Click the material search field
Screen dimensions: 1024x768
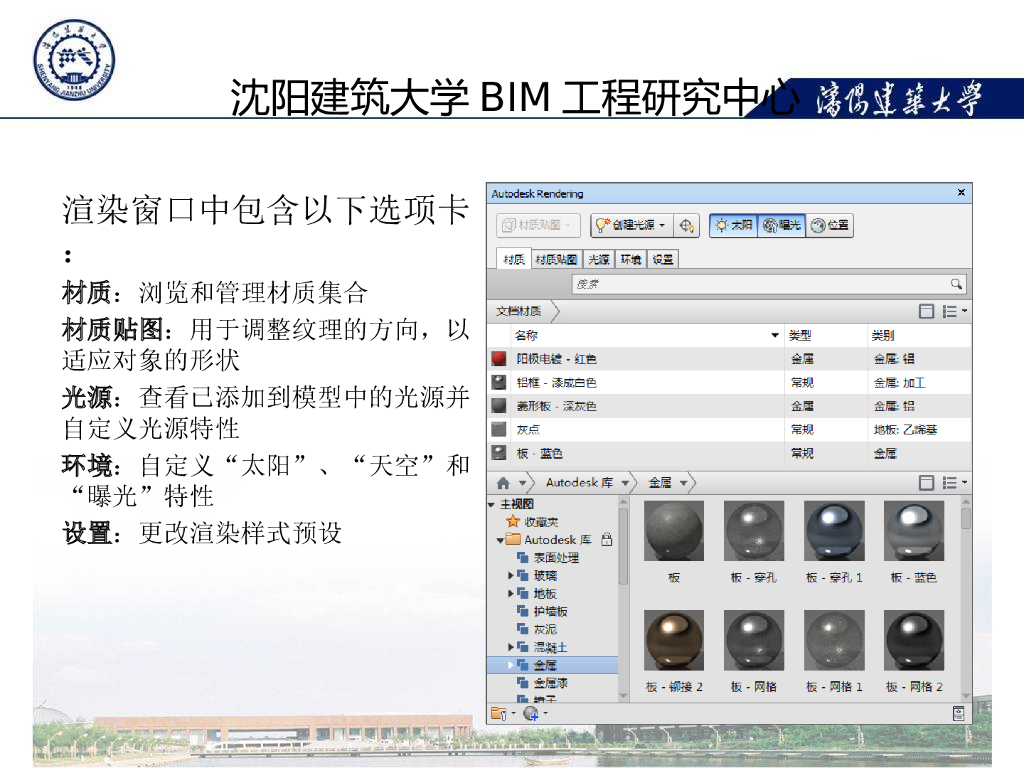(x=769, y=284)
